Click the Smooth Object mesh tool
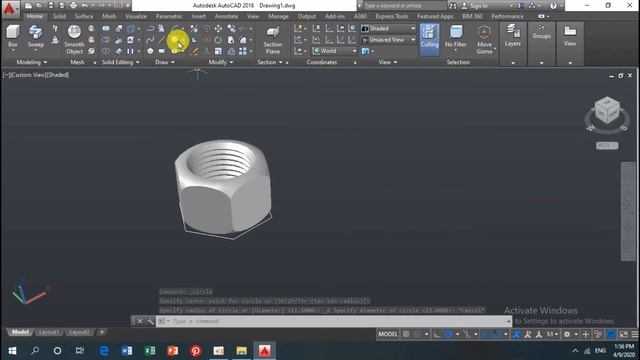640x360 pixels. coord(74,40)
